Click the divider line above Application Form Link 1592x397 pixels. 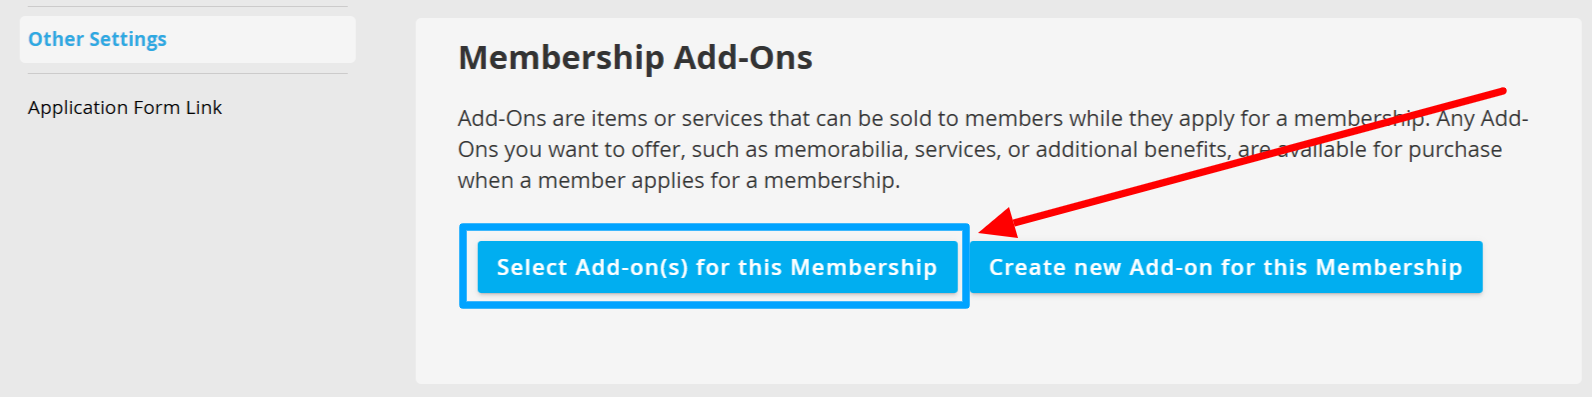point(188,73)
